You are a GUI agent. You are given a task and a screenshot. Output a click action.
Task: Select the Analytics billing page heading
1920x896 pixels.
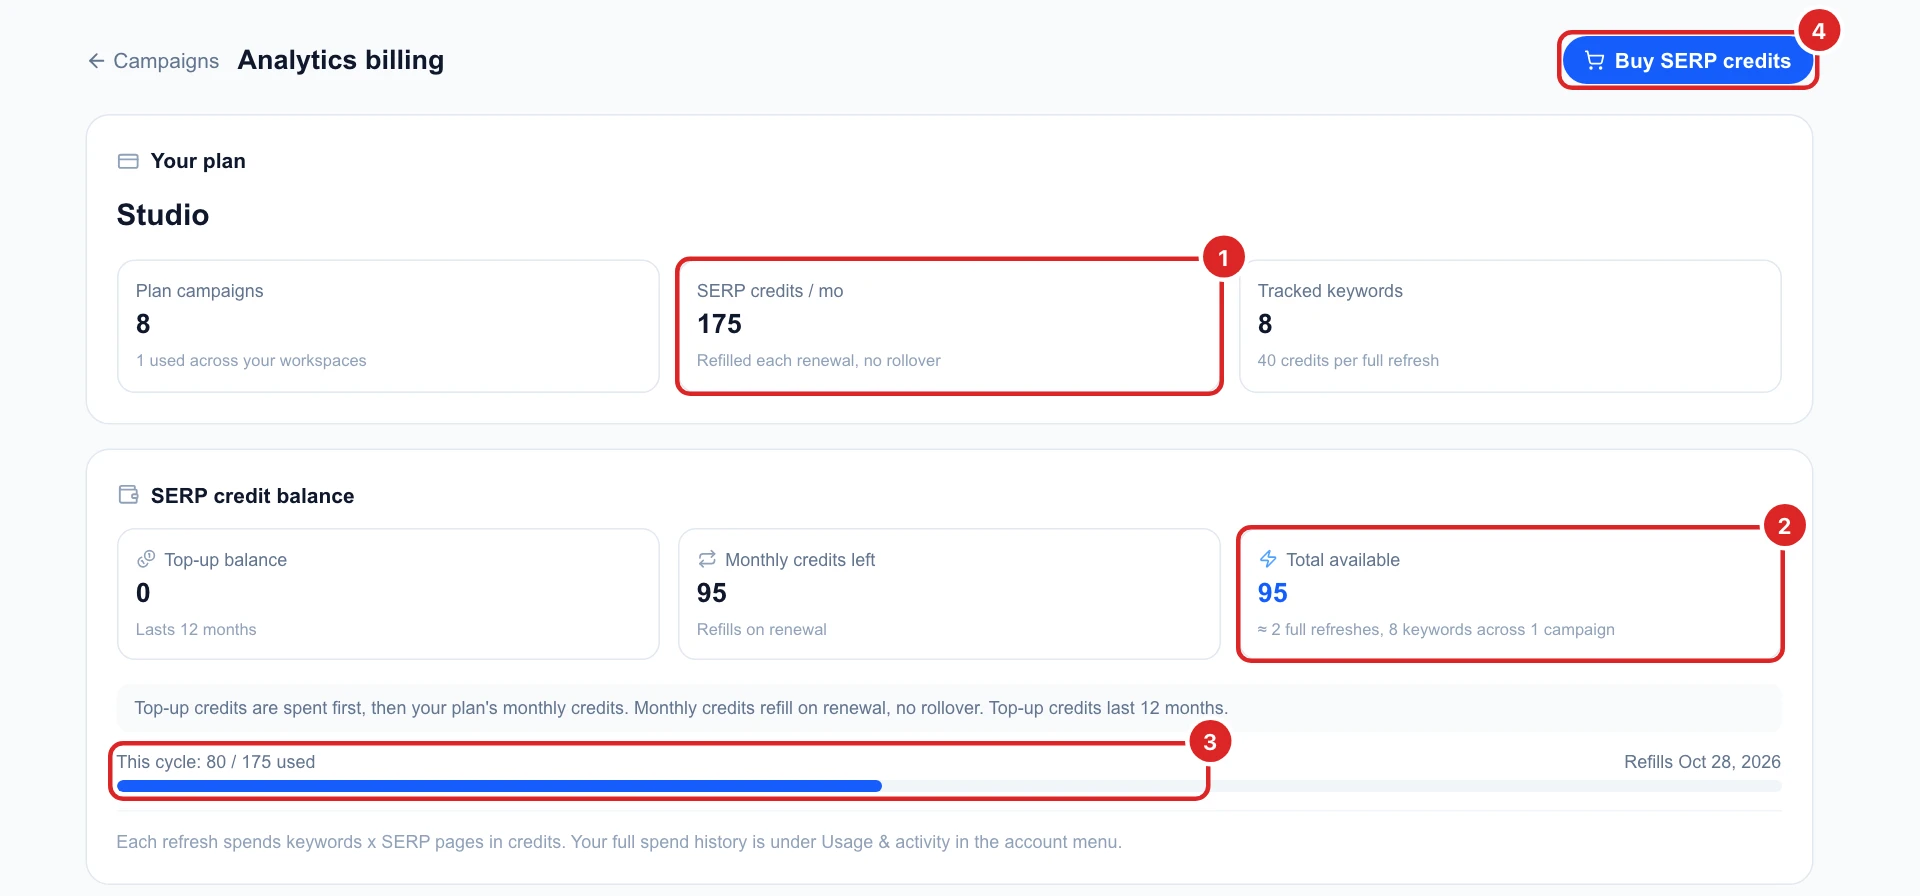[x=341, y=60]
